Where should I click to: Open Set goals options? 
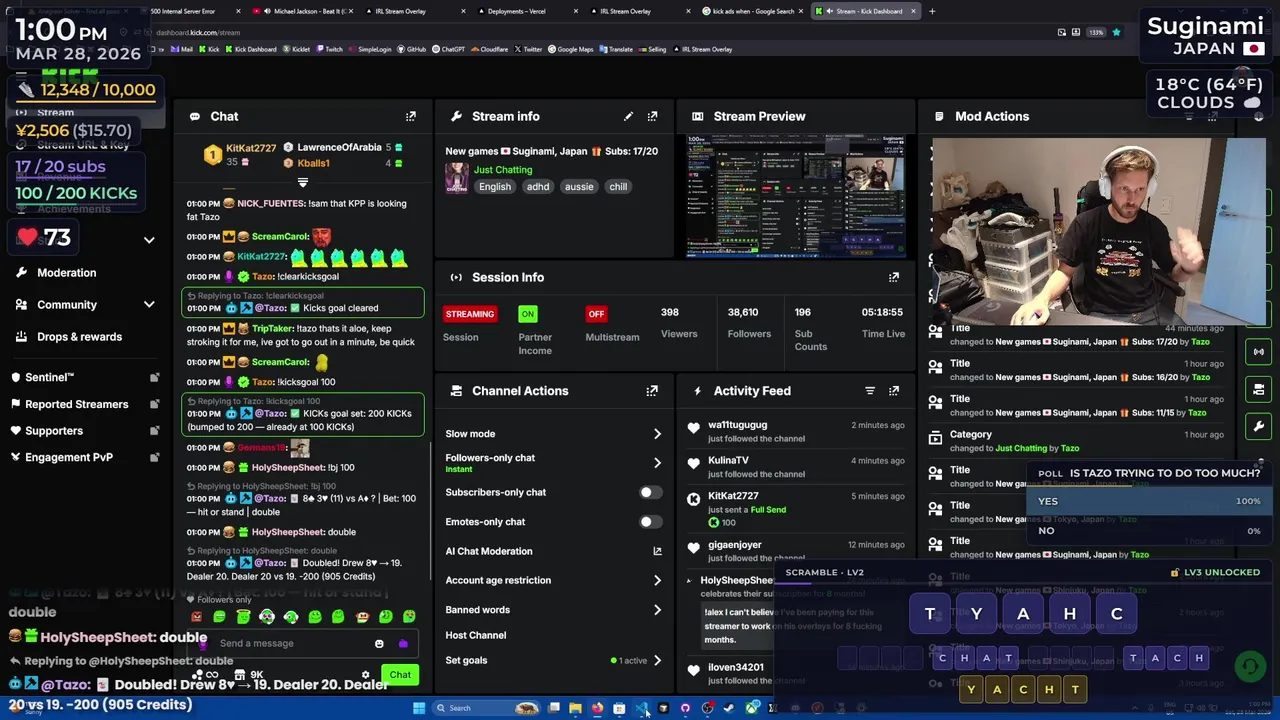(553, 660)
